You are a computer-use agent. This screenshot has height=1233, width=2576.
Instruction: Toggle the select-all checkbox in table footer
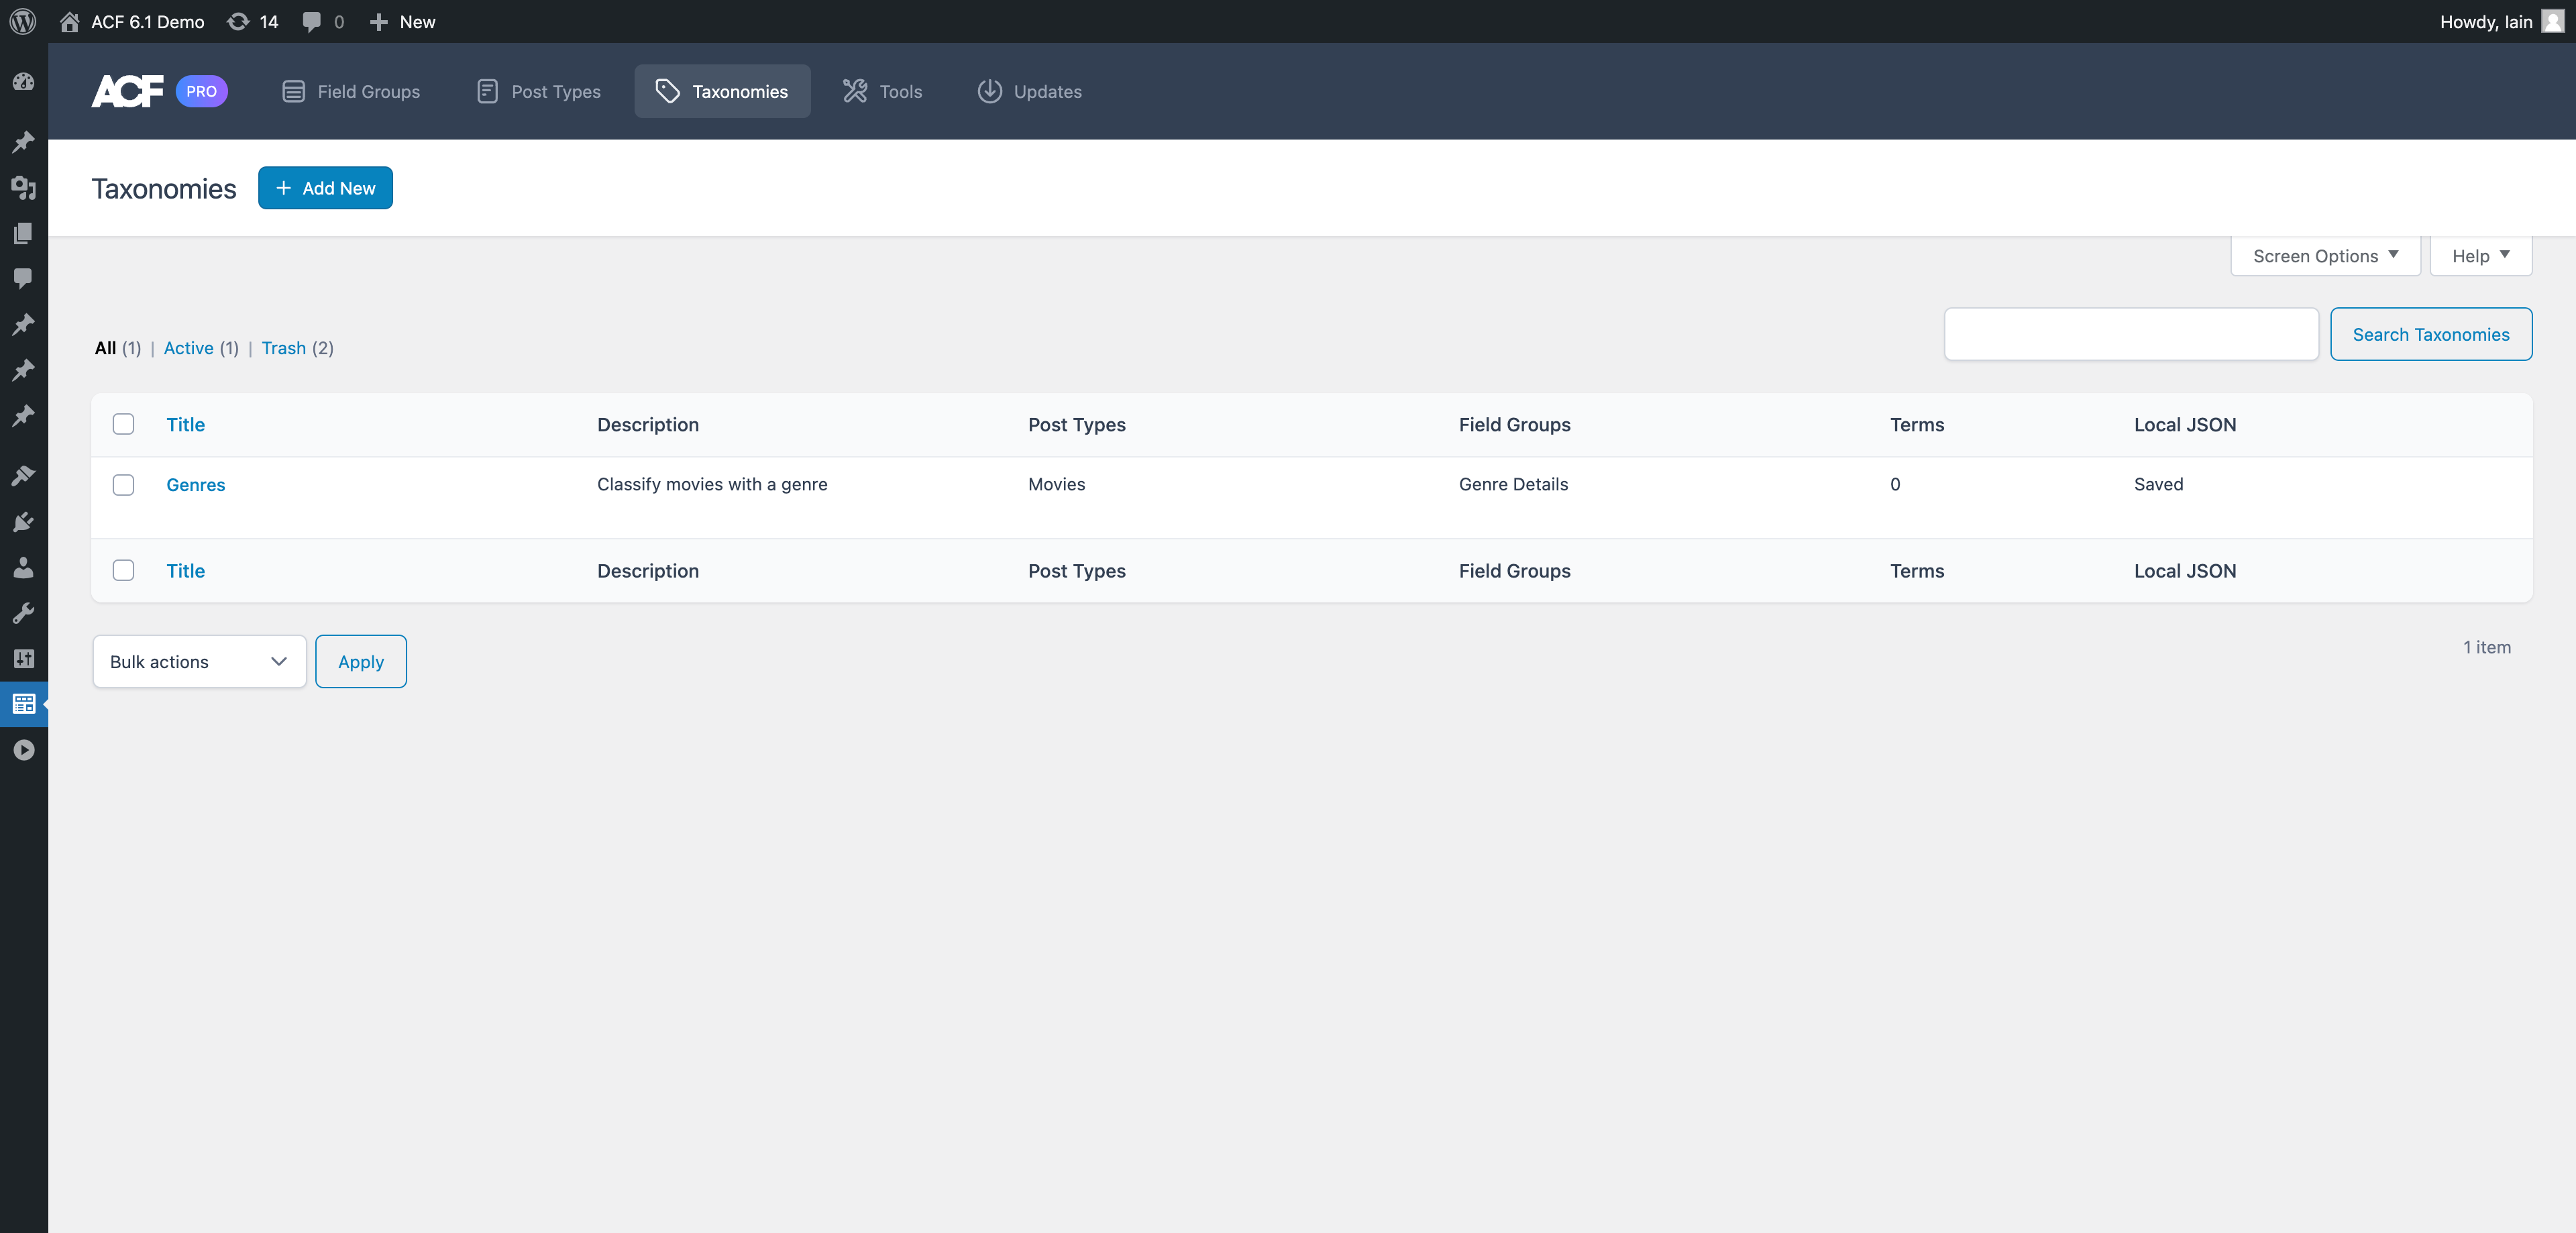[x=123, y=570]
